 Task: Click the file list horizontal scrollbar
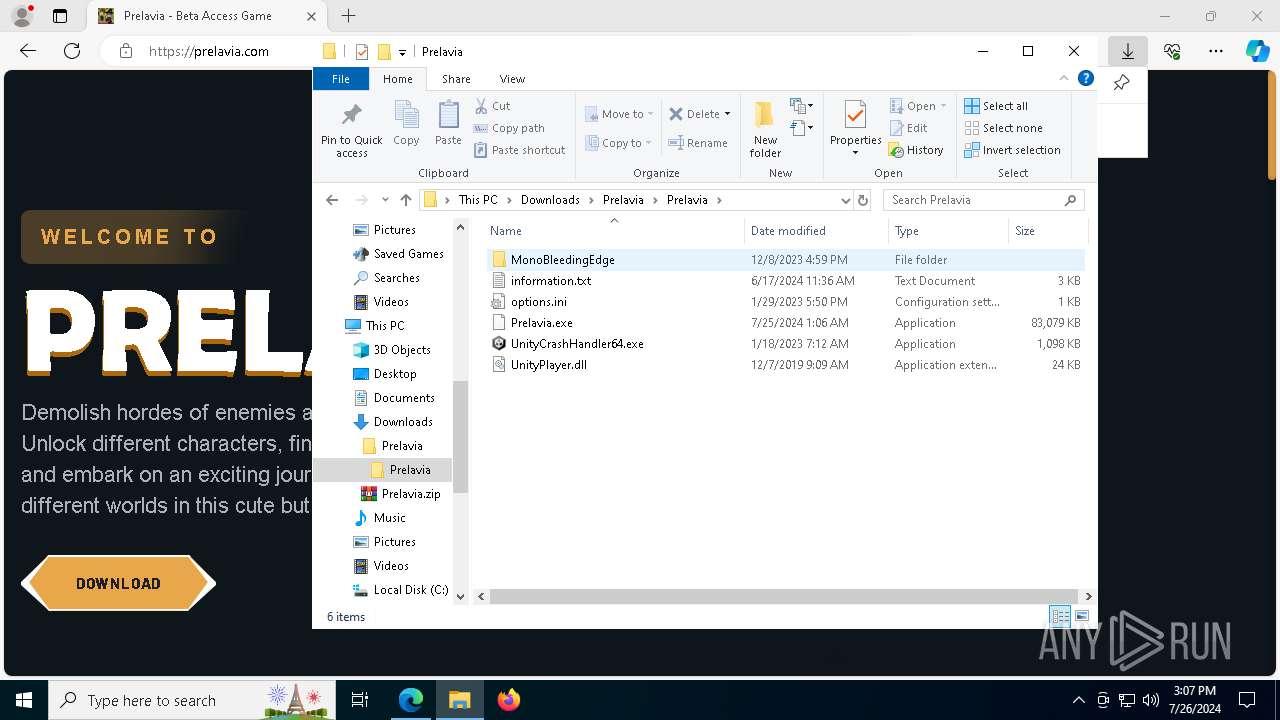click(784, 596)
